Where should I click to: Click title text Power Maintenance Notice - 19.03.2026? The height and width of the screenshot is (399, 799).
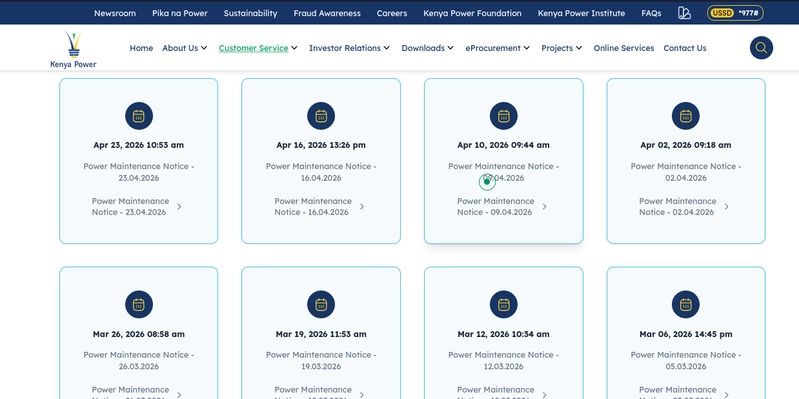pos(321,360)
